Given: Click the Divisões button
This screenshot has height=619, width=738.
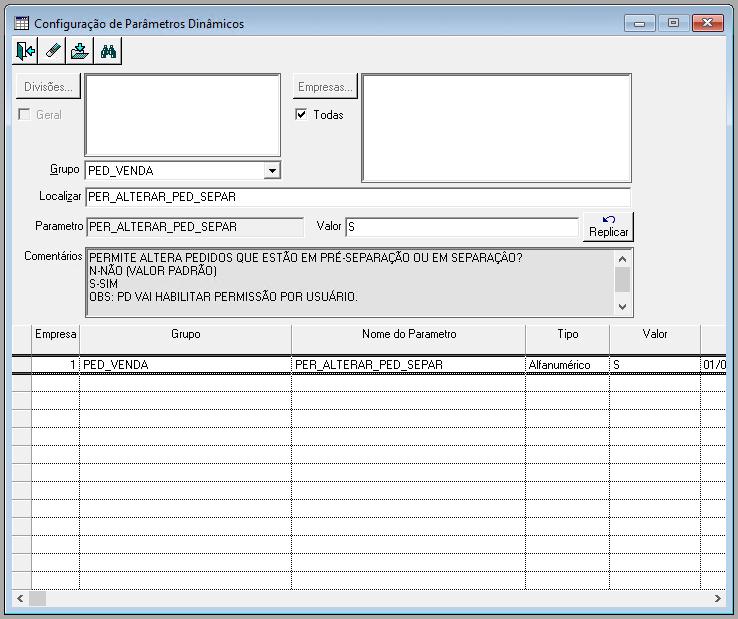Looking at the screenshot, I should [x=48, y=87].
